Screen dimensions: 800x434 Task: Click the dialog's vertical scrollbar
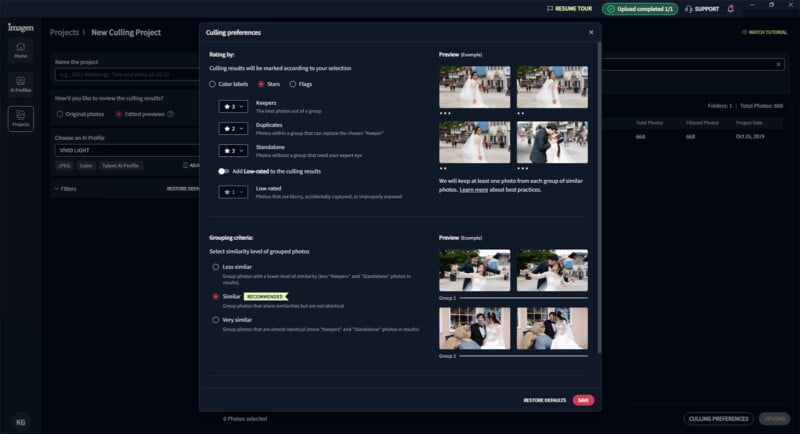pos(599,200)
